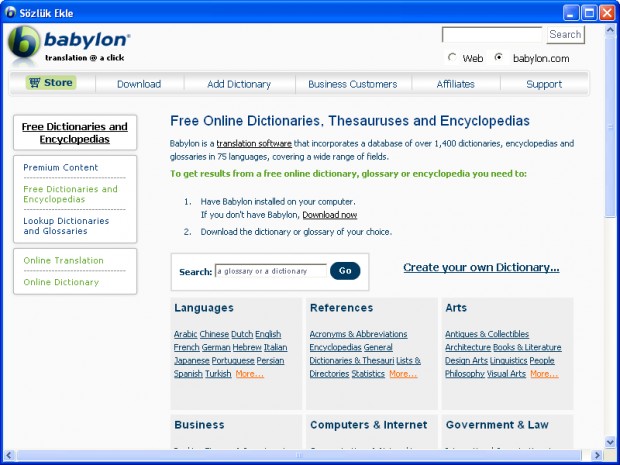This screenshot has width=620, height=465.
Task: Click More under References
Action: (403, 374)
